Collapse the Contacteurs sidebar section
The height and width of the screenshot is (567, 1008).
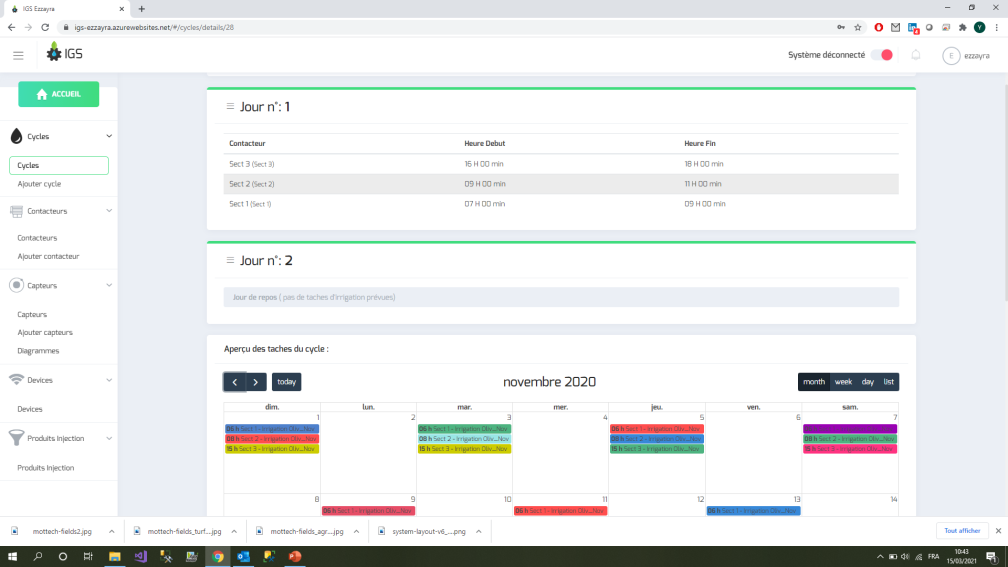(109, 212)
